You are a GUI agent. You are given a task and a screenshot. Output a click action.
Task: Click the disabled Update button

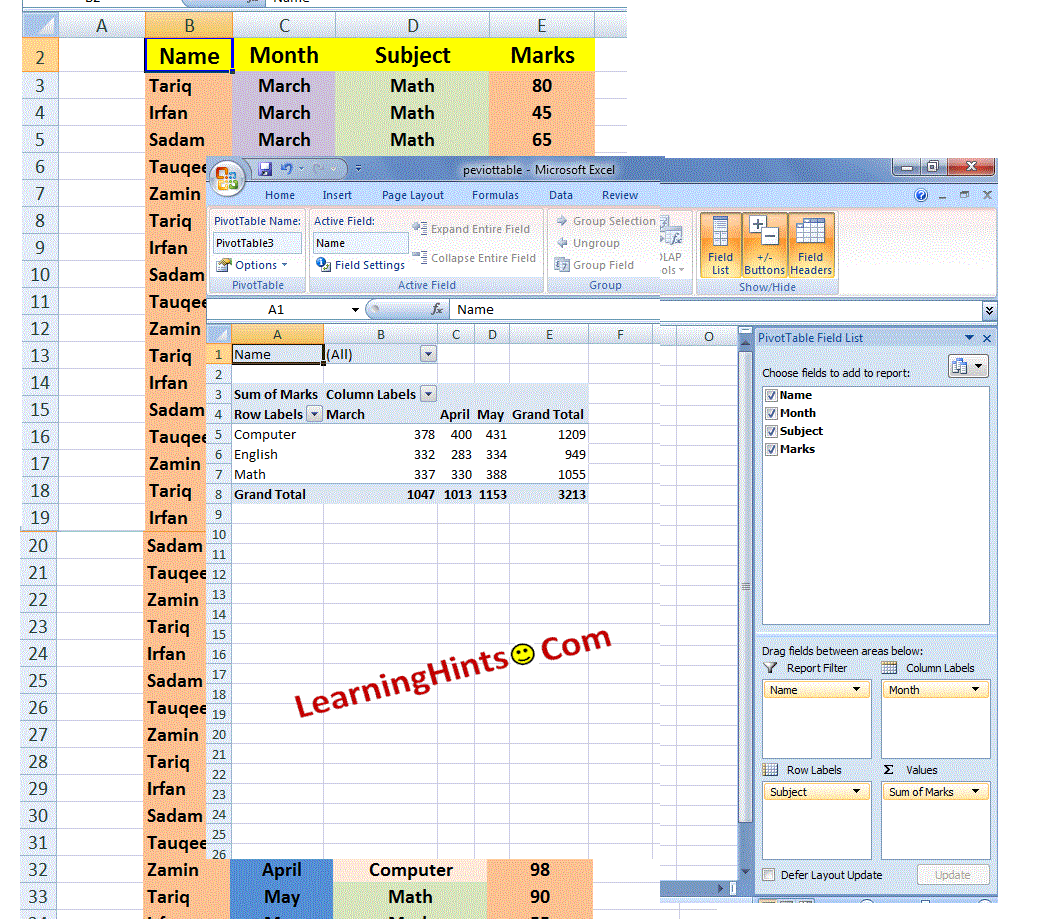point(952,873)
